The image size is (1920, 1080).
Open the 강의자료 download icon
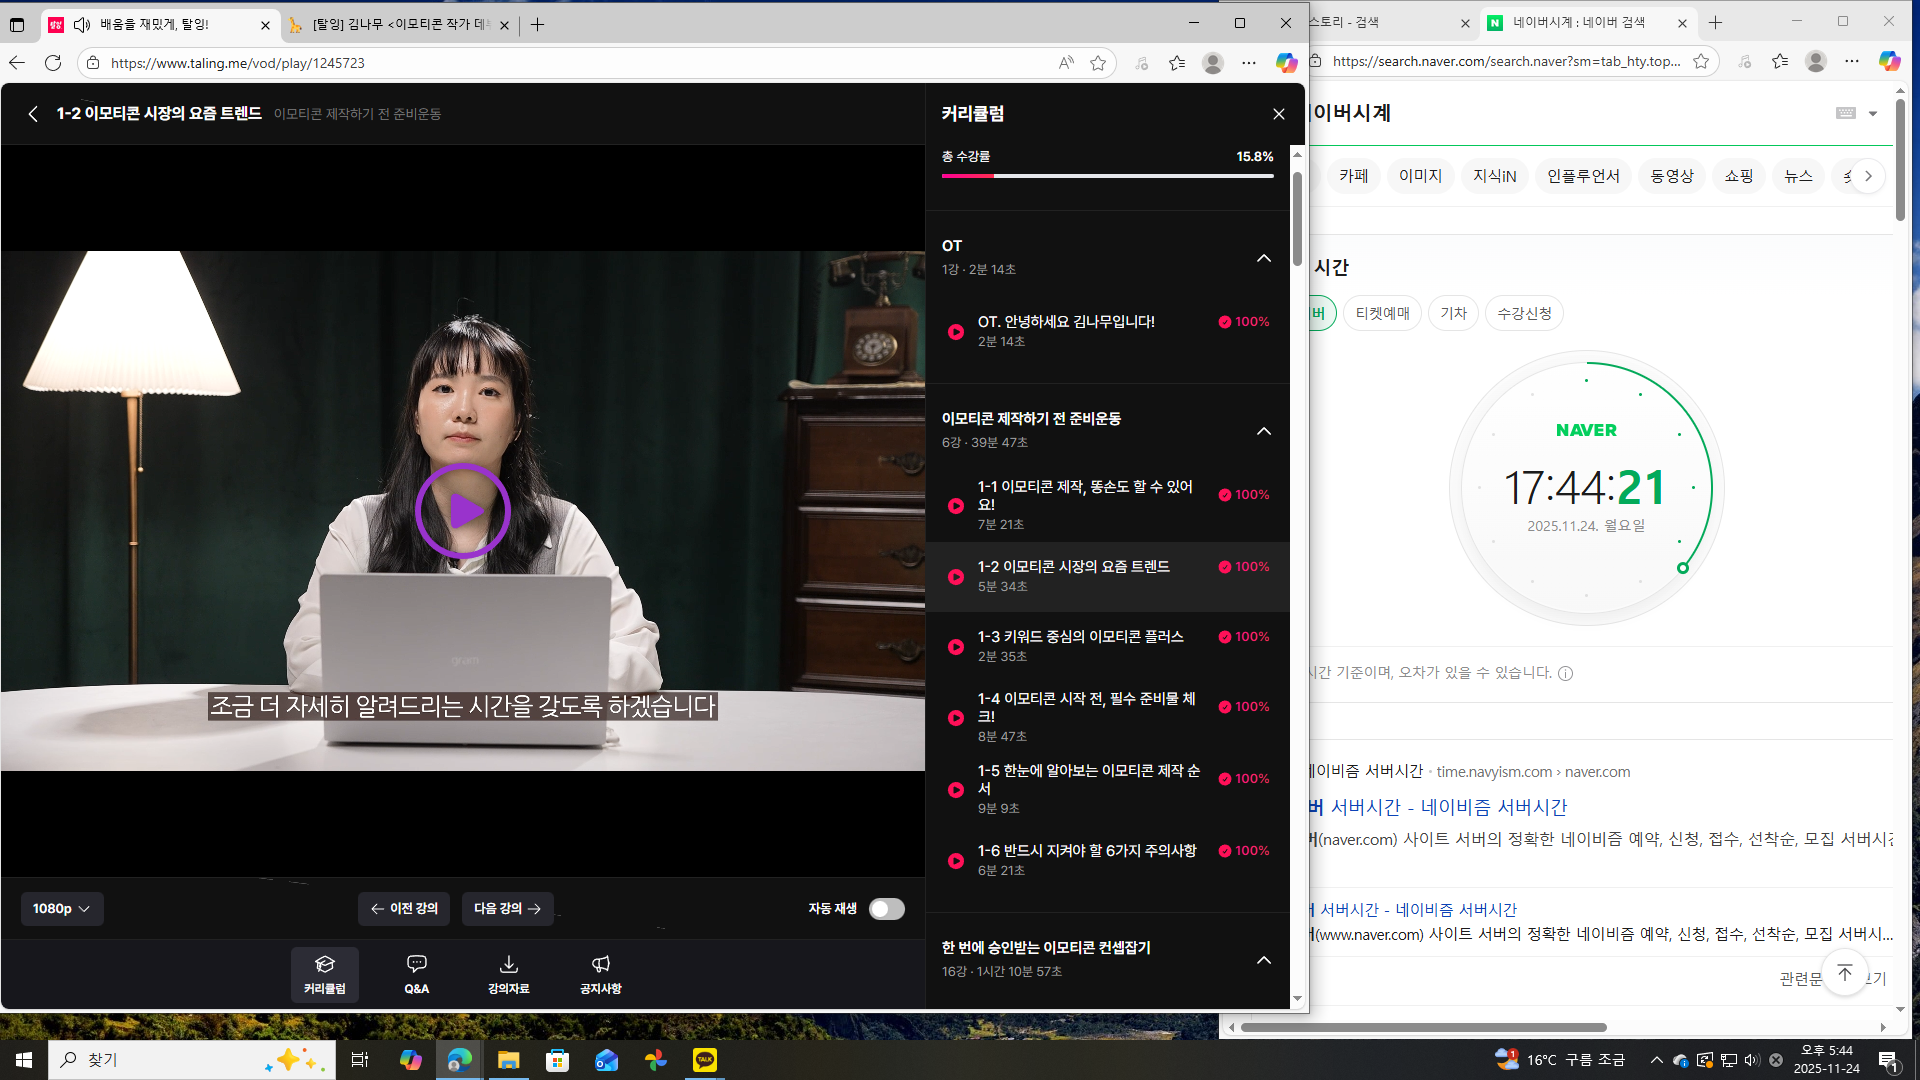tap(508, 973)
